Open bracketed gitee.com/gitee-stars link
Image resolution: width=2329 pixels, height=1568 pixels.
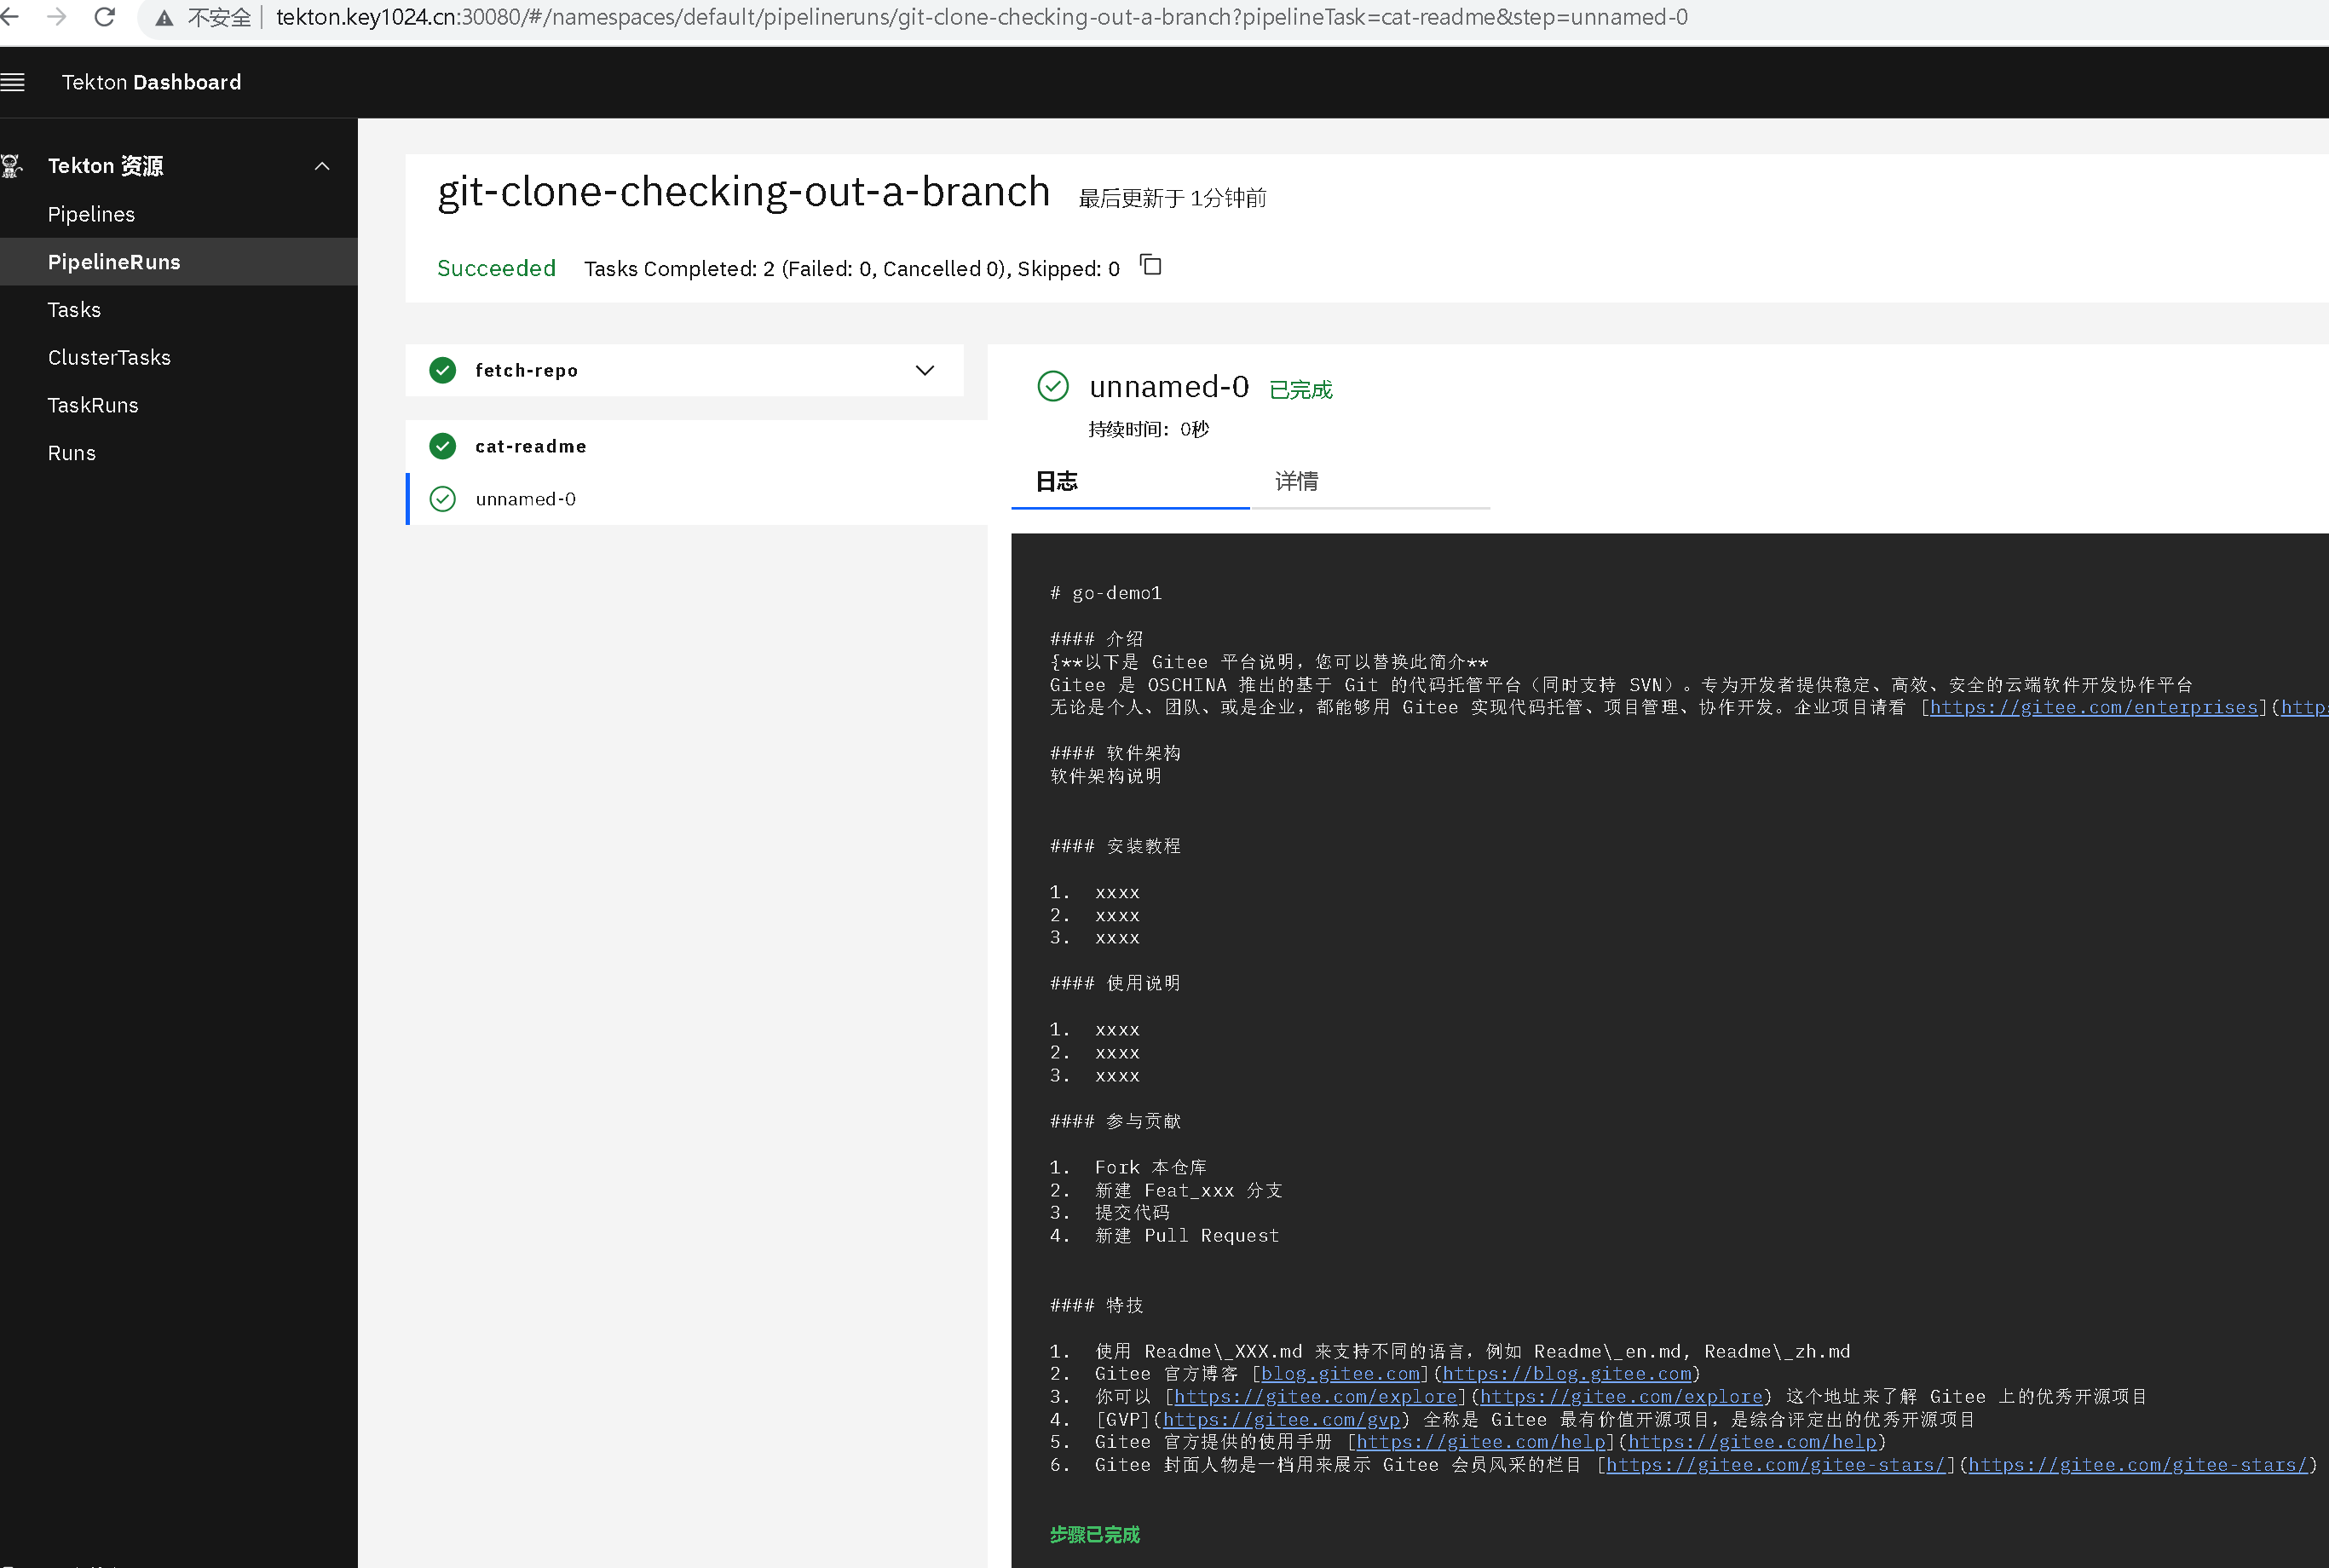(x=1775, y=1465)
